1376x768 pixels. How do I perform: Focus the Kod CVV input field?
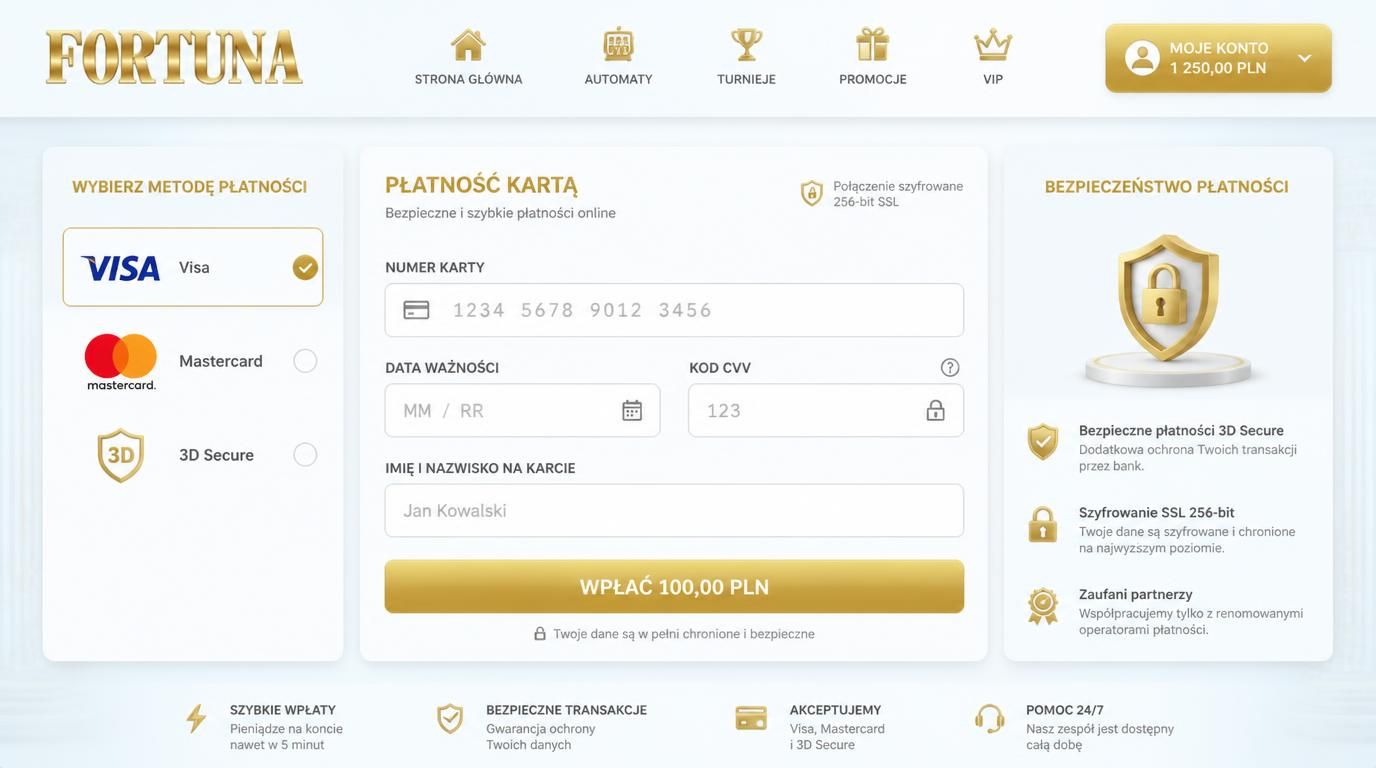coord(826,410)
